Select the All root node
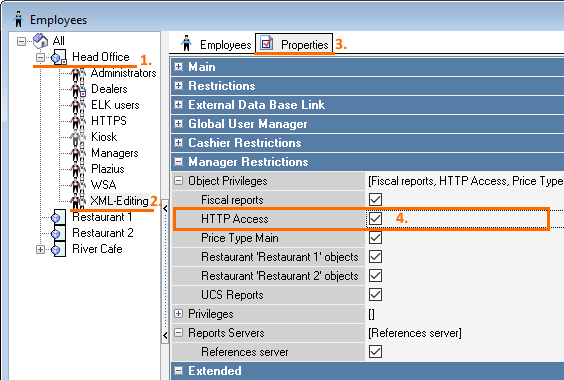 tap(59, 41)
